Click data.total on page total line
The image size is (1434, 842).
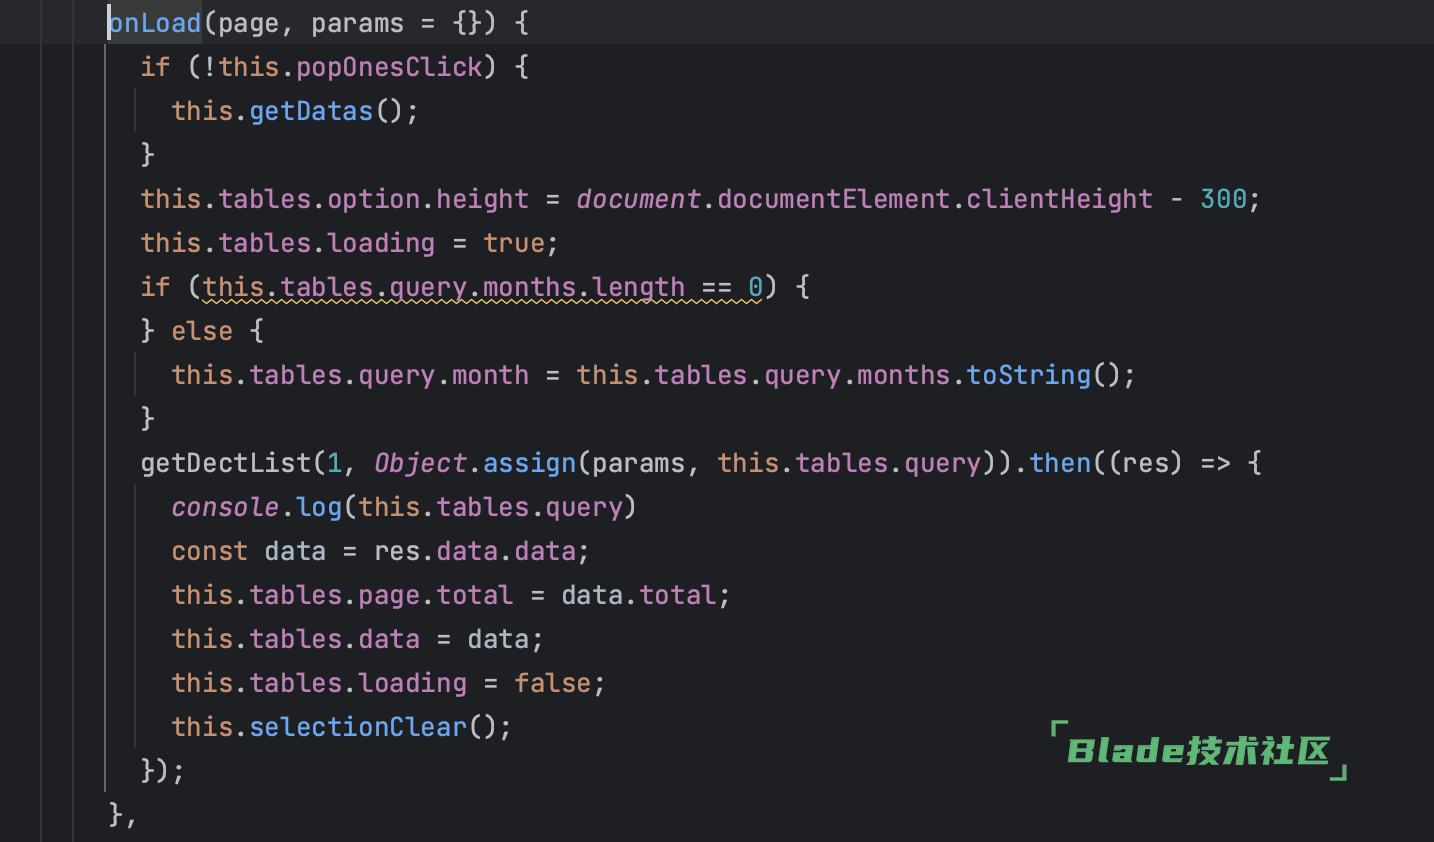click(638, 595)
